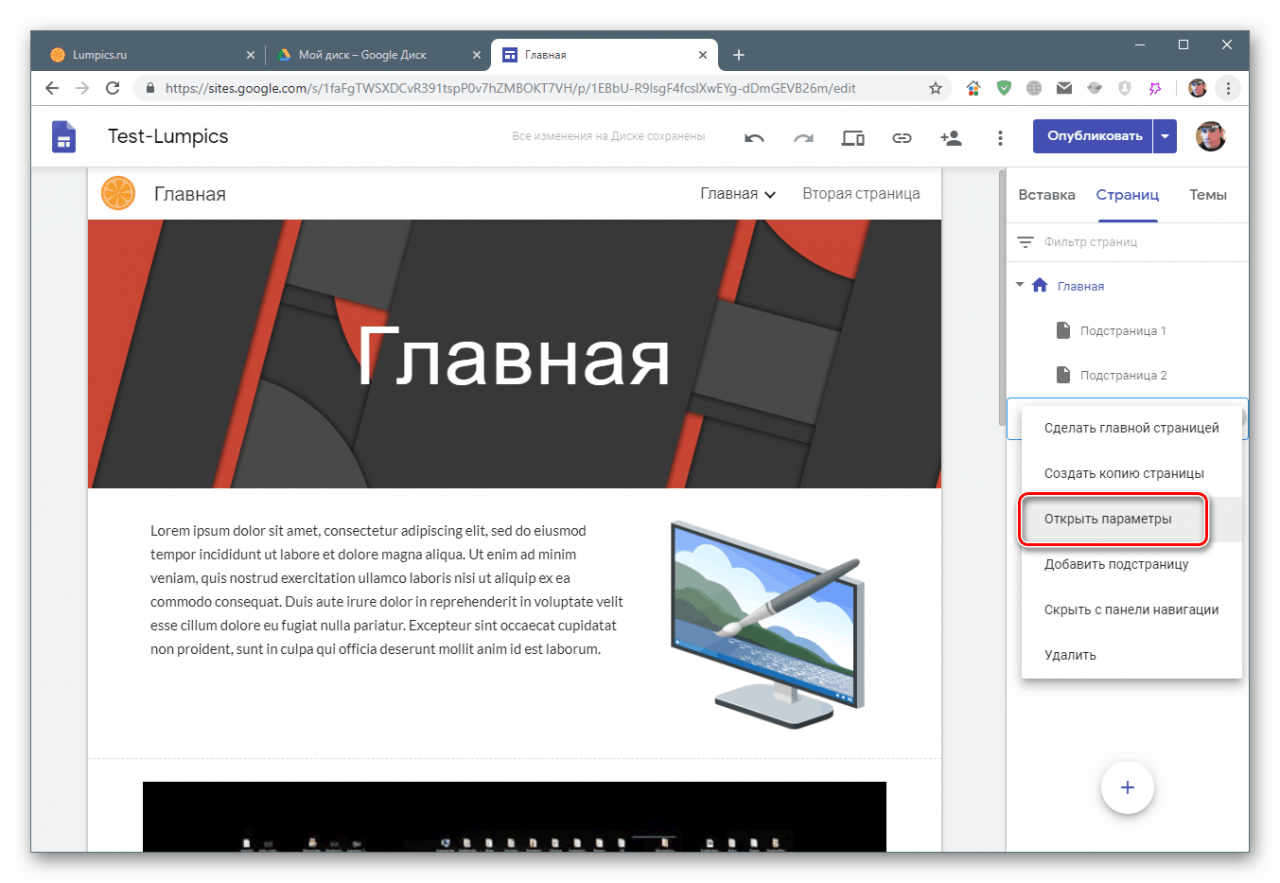Open the Chrome profile avatar
Screen dimensions: 1280x883
click(x=1197, y=88)
